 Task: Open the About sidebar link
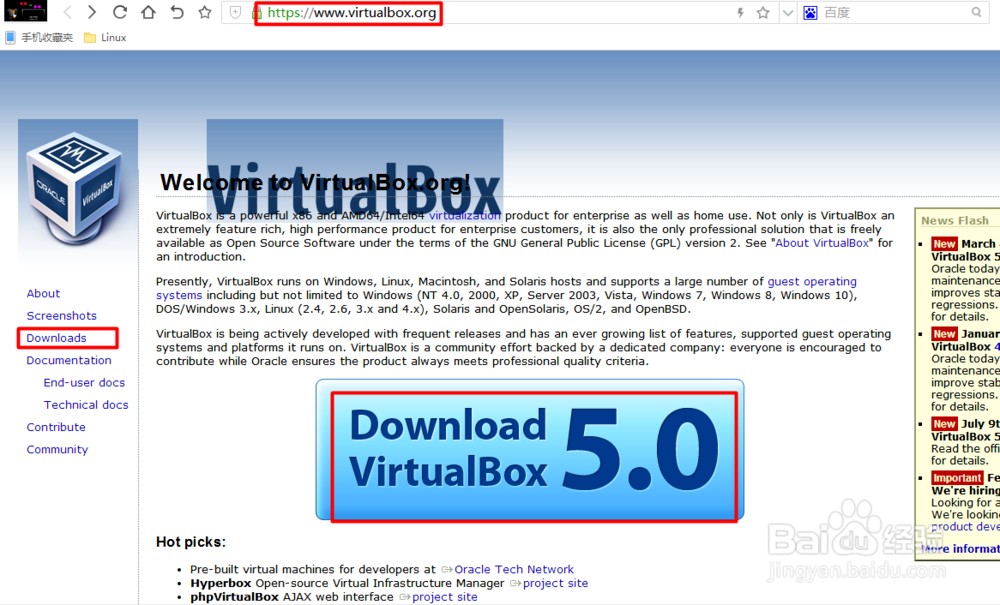pos(43,293)
